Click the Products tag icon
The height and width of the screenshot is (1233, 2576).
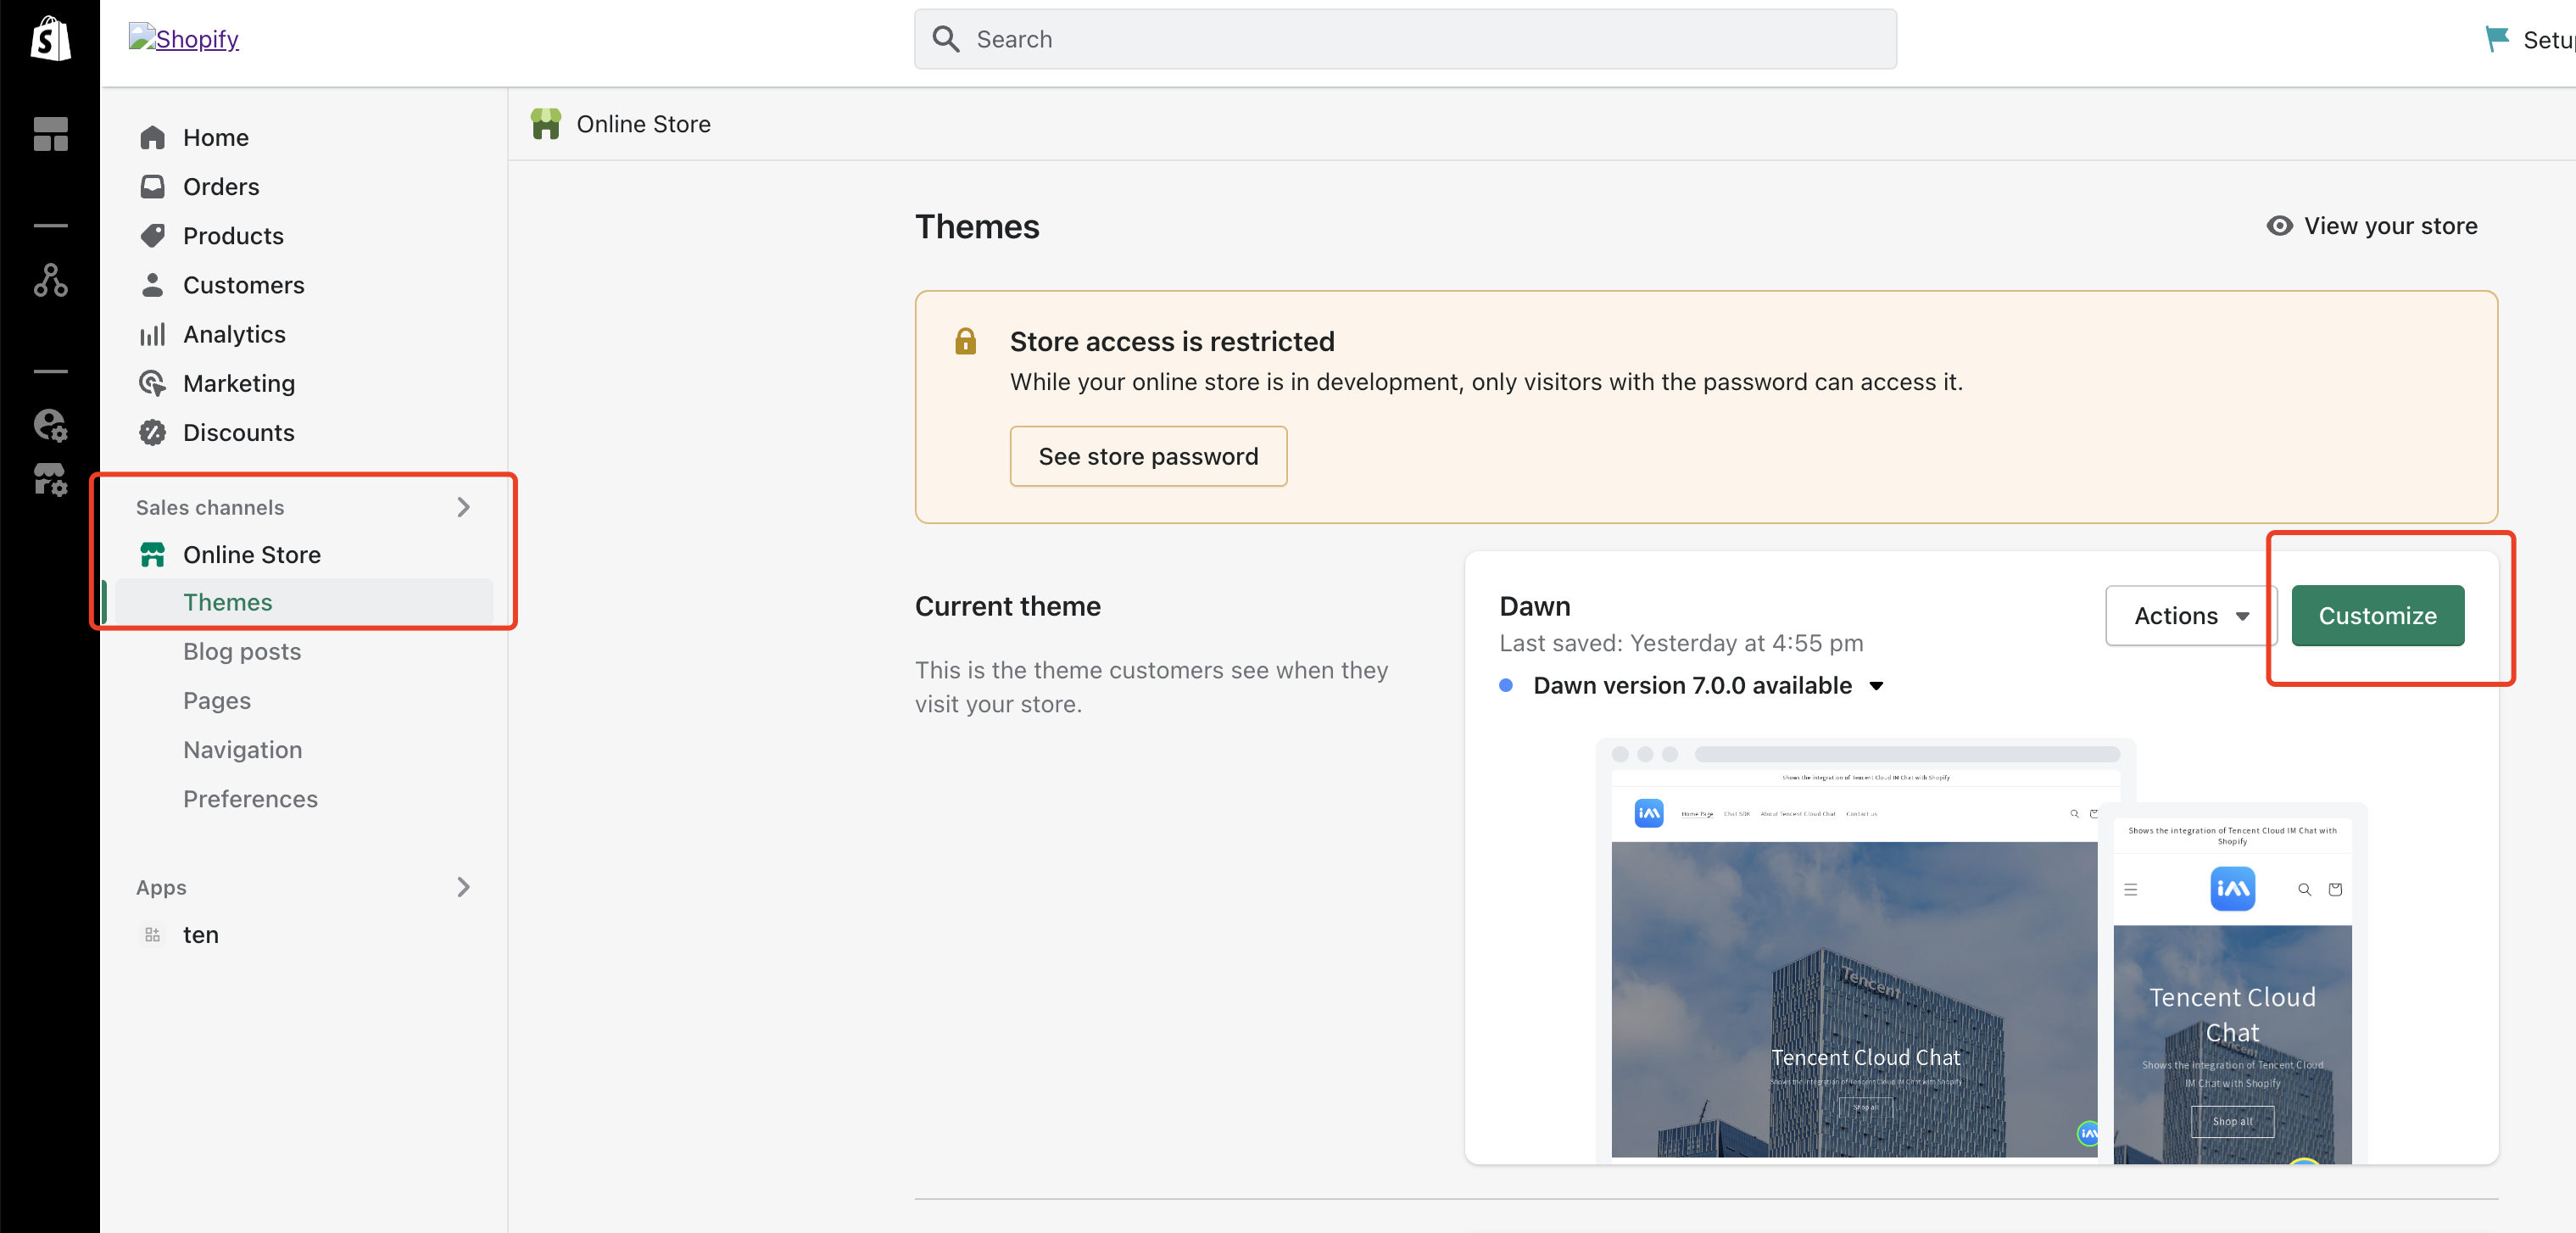[152, 235]
